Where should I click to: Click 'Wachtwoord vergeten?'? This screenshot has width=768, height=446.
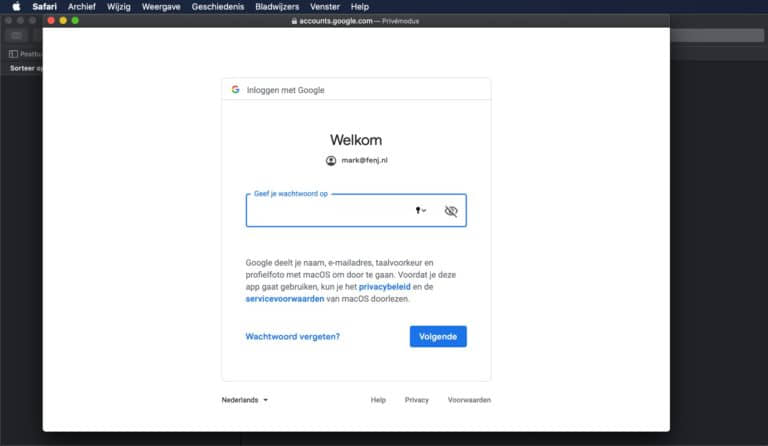(x=292, y=337)
